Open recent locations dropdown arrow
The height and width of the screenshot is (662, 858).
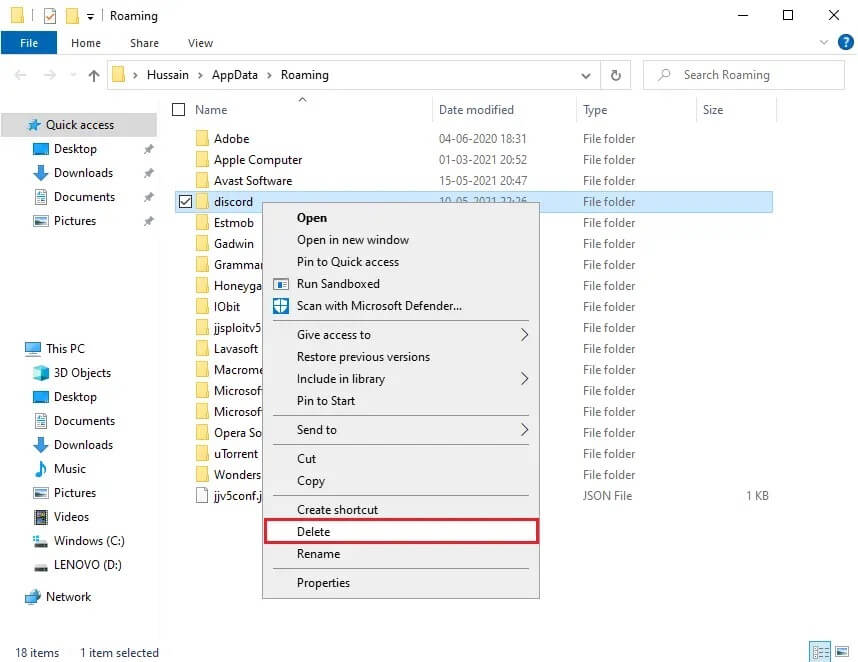(x=73, y=75)
